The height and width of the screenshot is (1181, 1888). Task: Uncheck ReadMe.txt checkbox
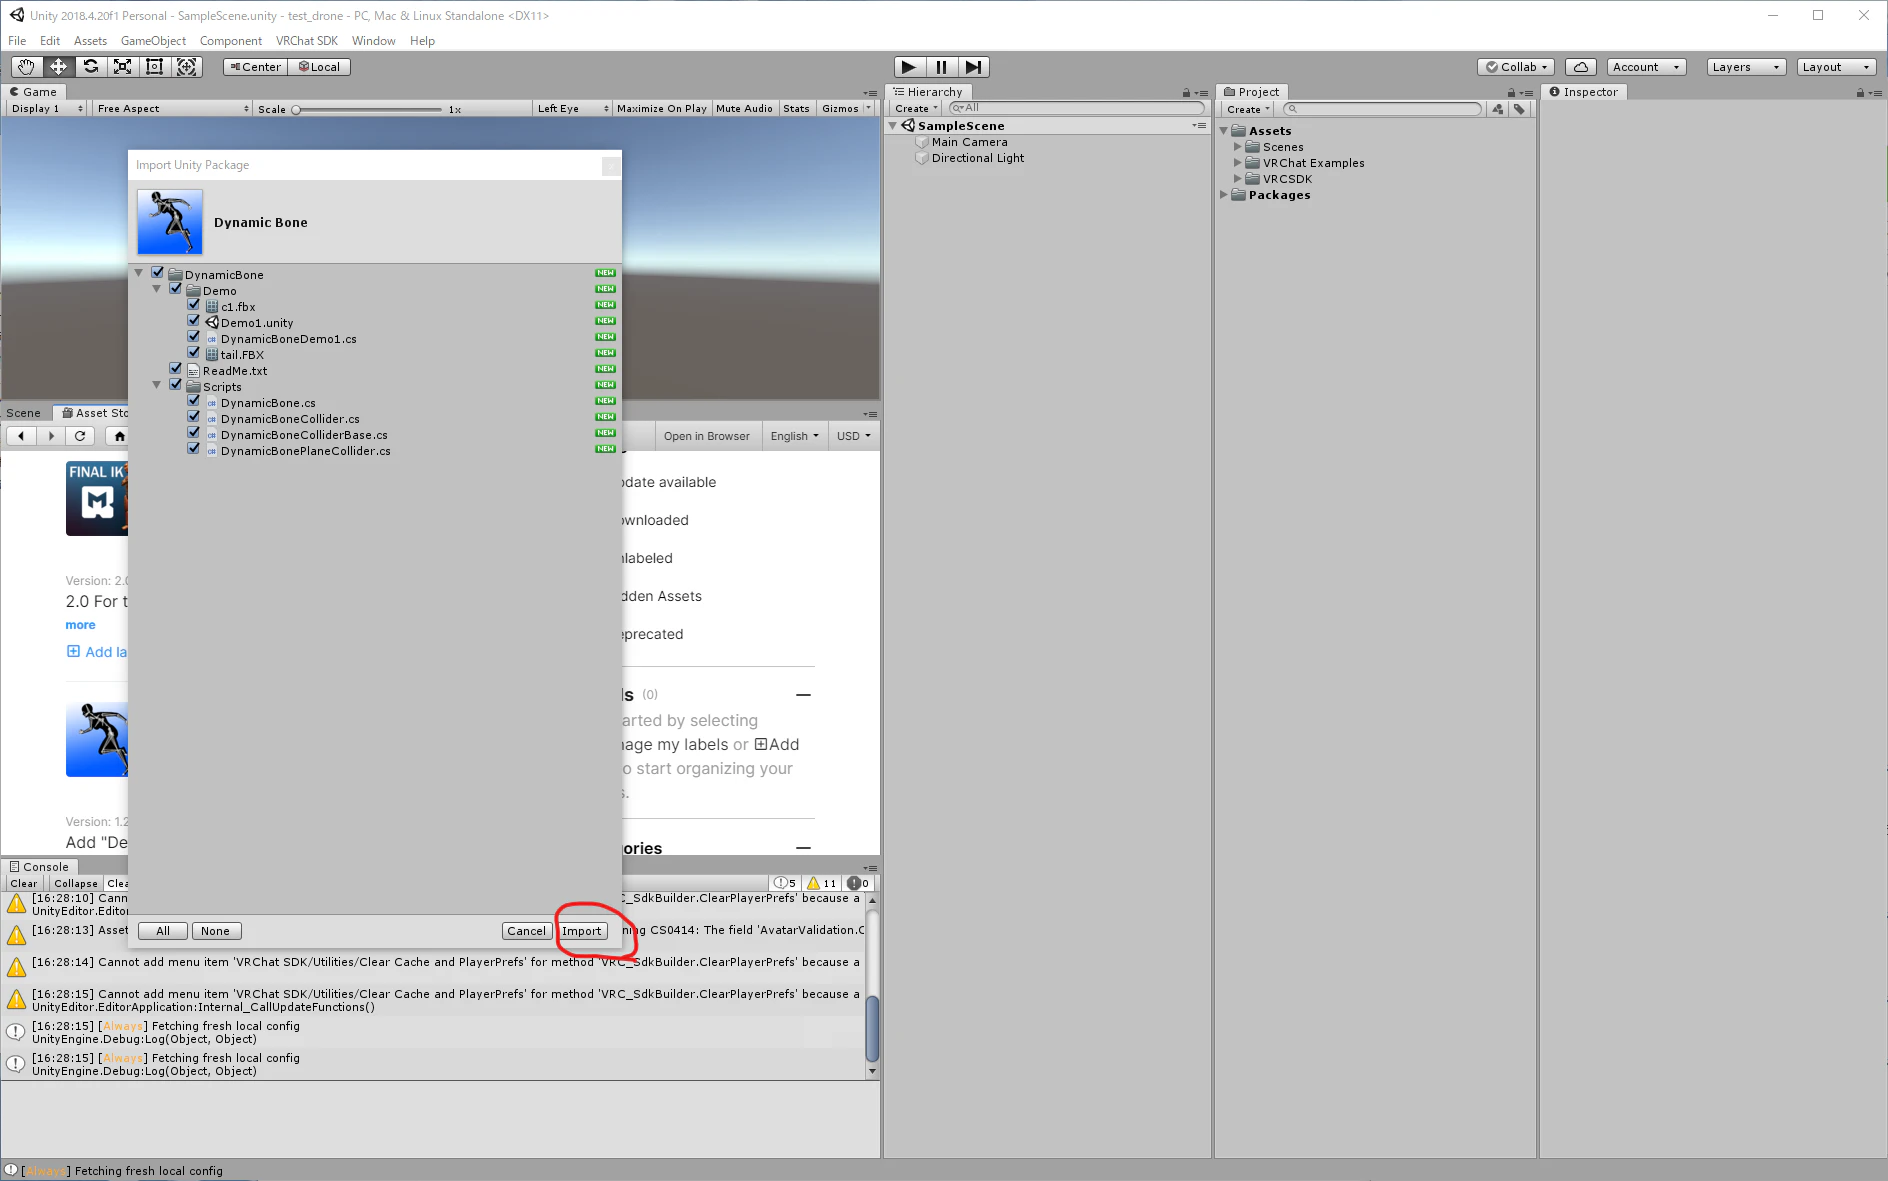click(176, 369)
